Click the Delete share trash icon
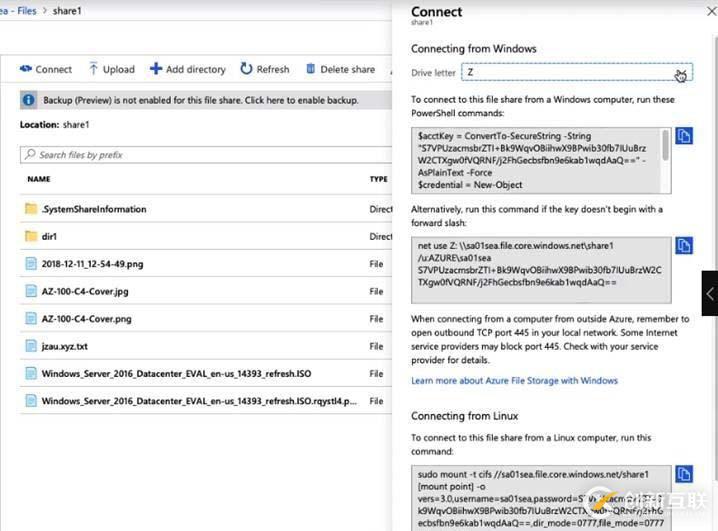This screenshot has height=531, width=718. 310,69
